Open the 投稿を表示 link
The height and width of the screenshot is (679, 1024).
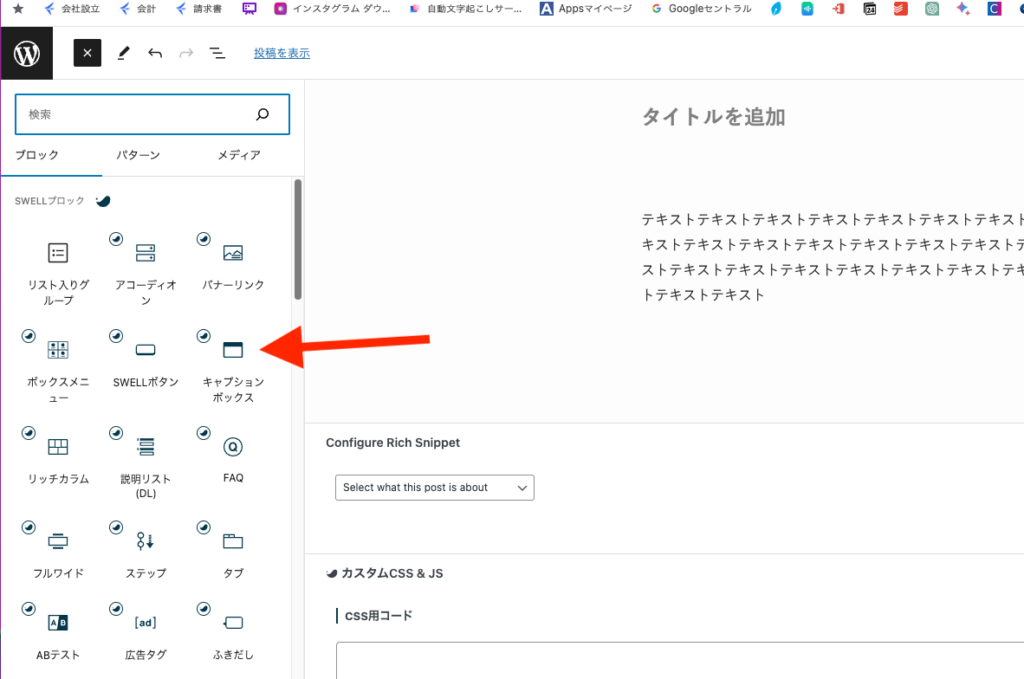pyautogui.click(x=281, y=53)
